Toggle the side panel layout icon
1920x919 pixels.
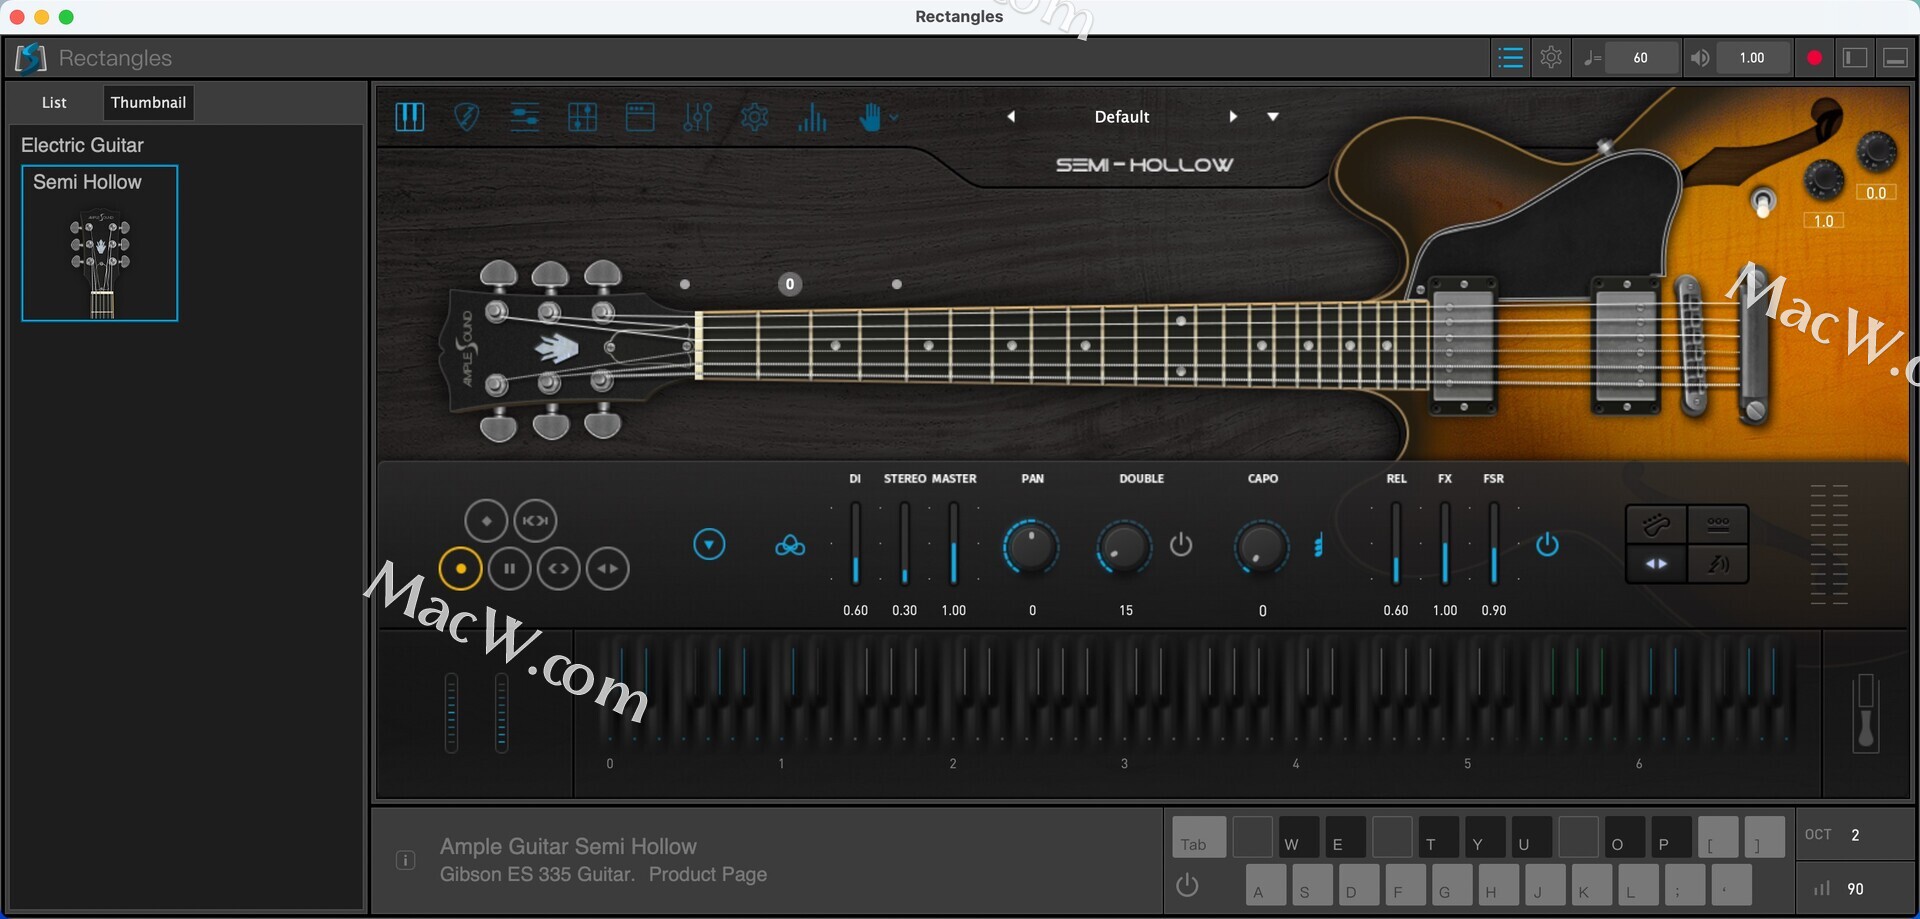click(1855, 58)
